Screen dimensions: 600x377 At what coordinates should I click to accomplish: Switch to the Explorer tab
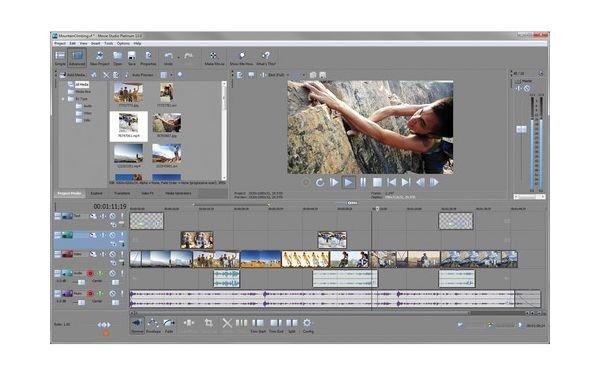coord(96,194)
